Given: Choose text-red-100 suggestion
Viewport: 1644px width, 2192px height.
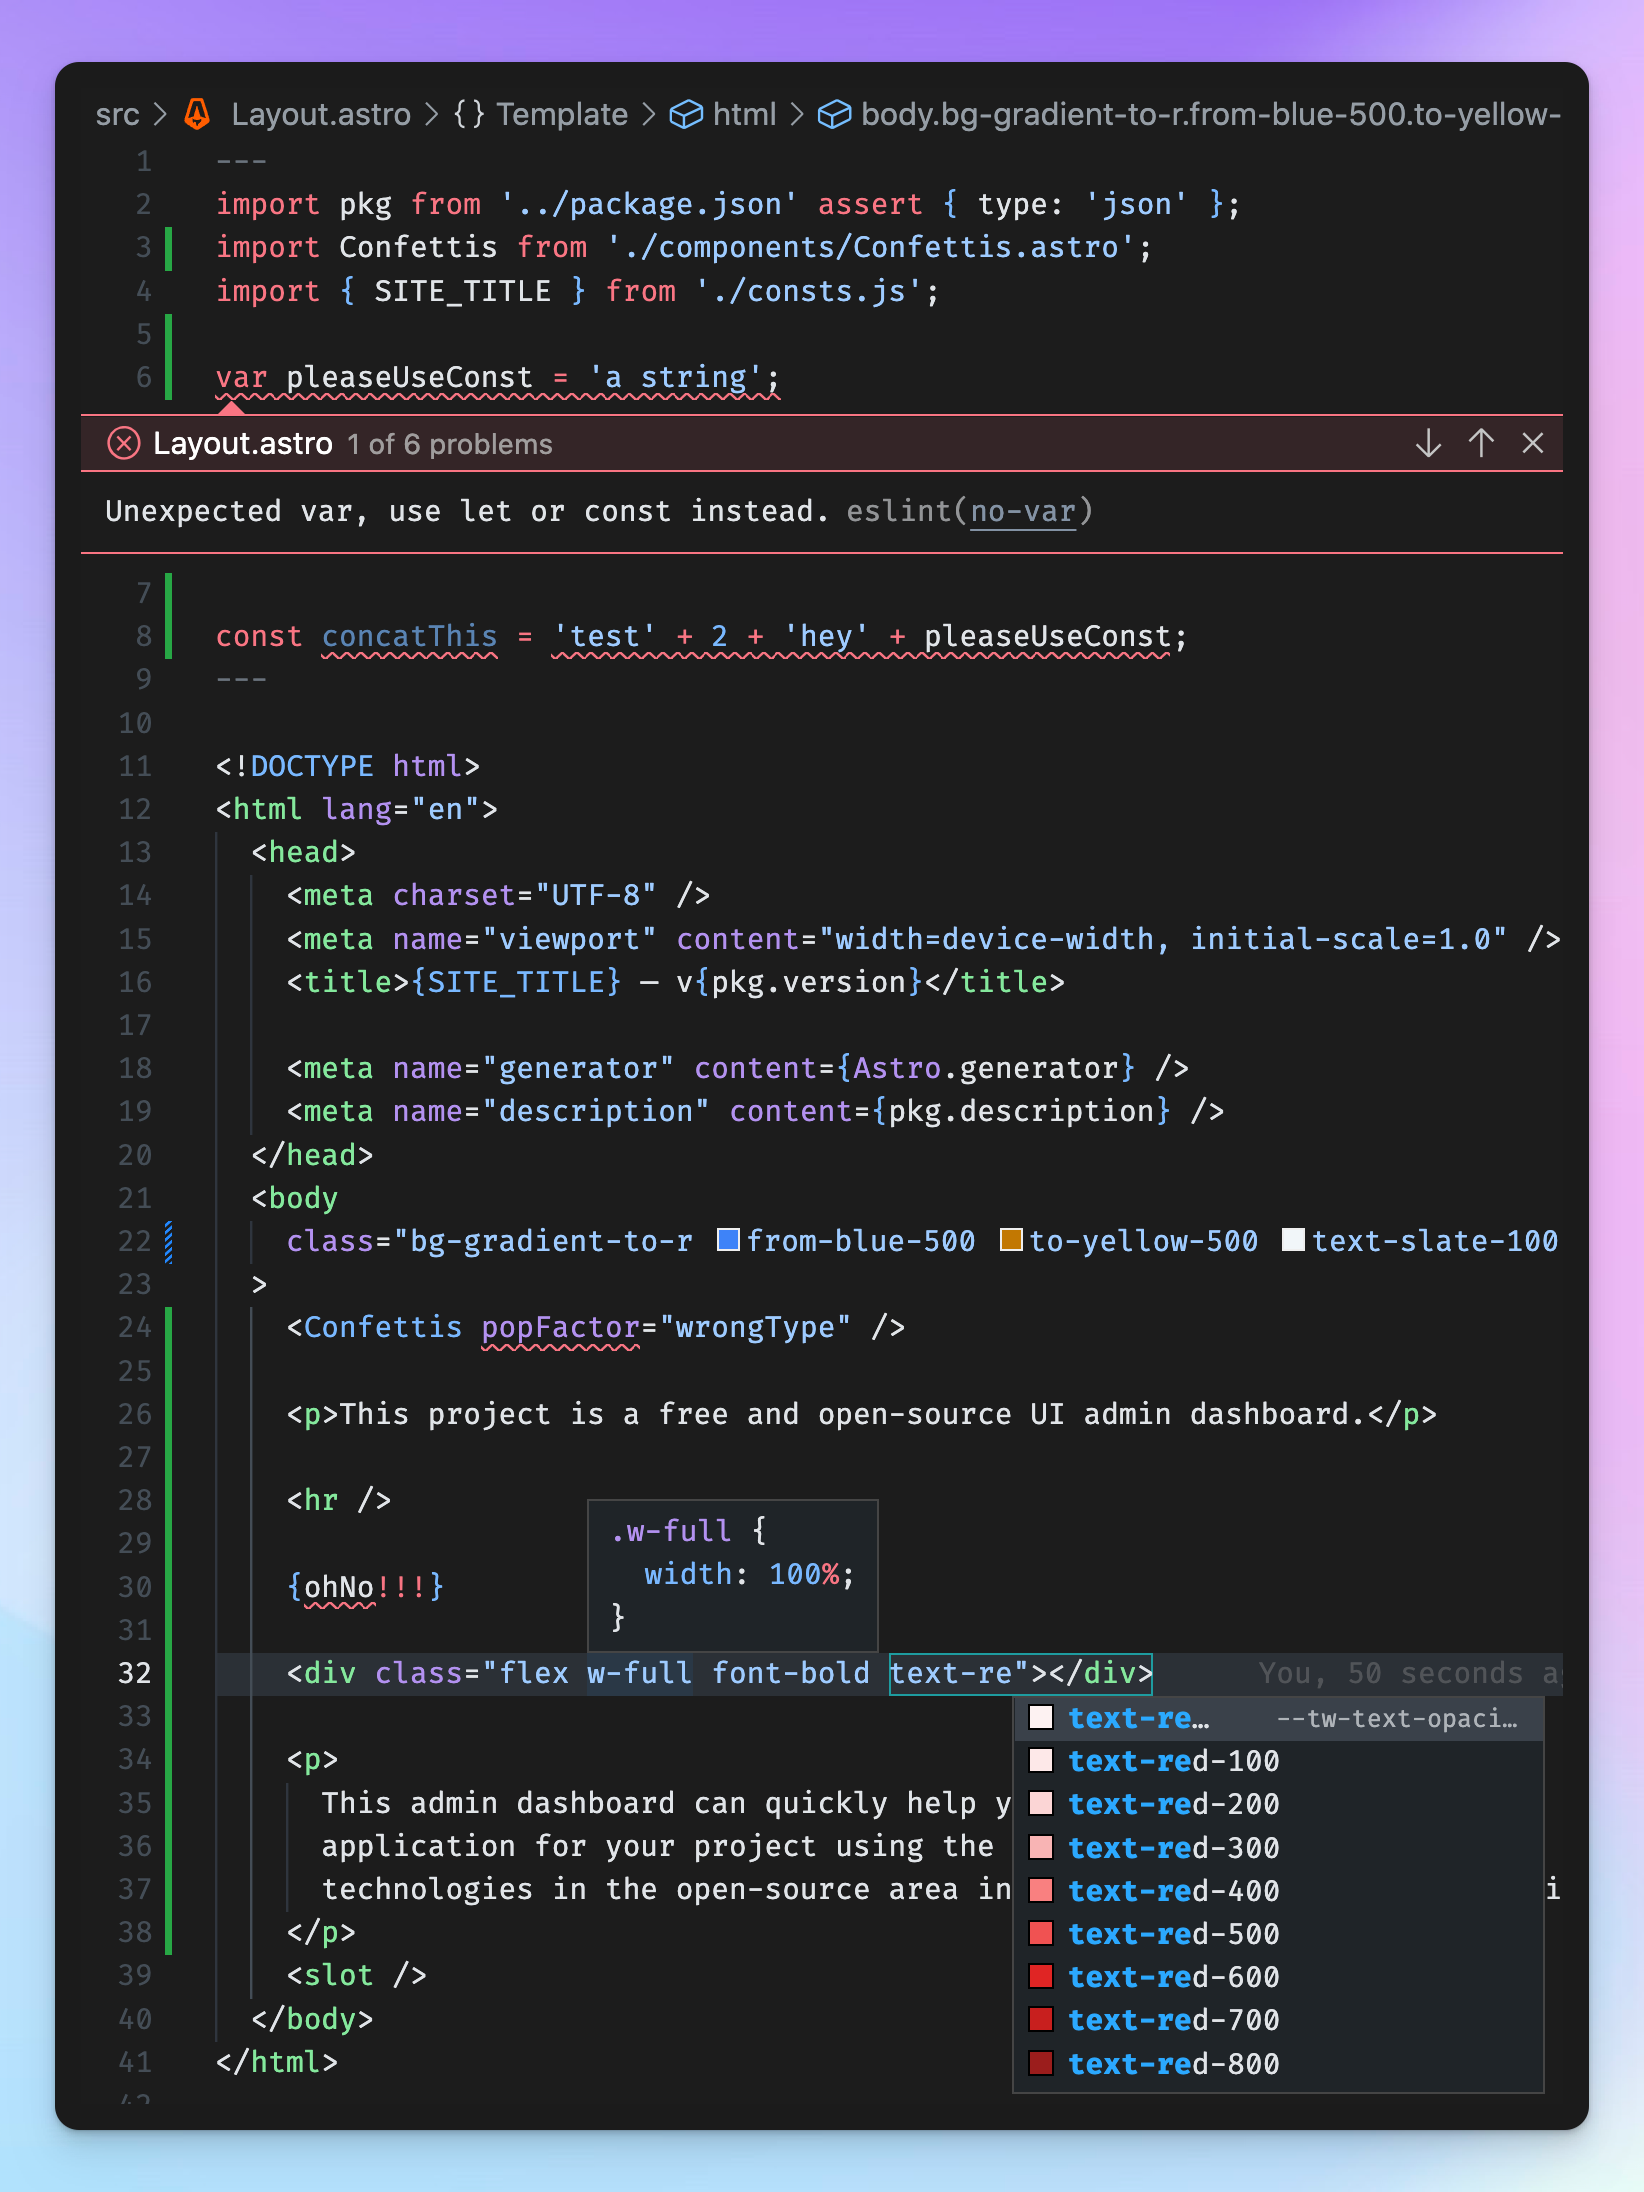Looking at the screenshot, I should [x=1278, y=1761].
